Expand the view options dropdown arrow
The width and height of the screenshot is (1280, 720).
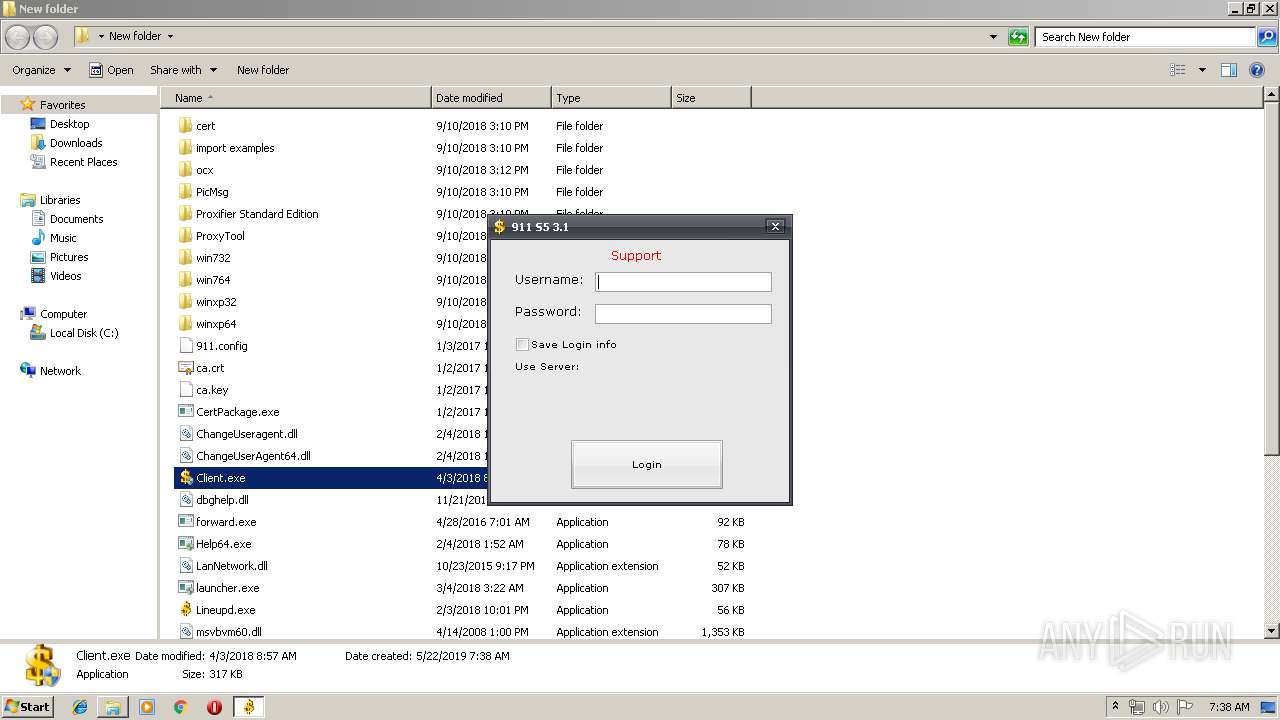(x=1202, y=70)
